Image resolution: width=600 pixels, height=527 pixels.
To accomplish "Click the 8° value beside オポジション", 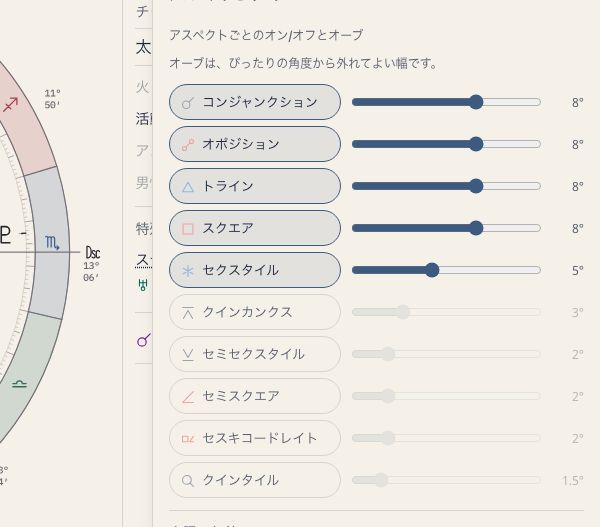I will (x=578, y=145).
